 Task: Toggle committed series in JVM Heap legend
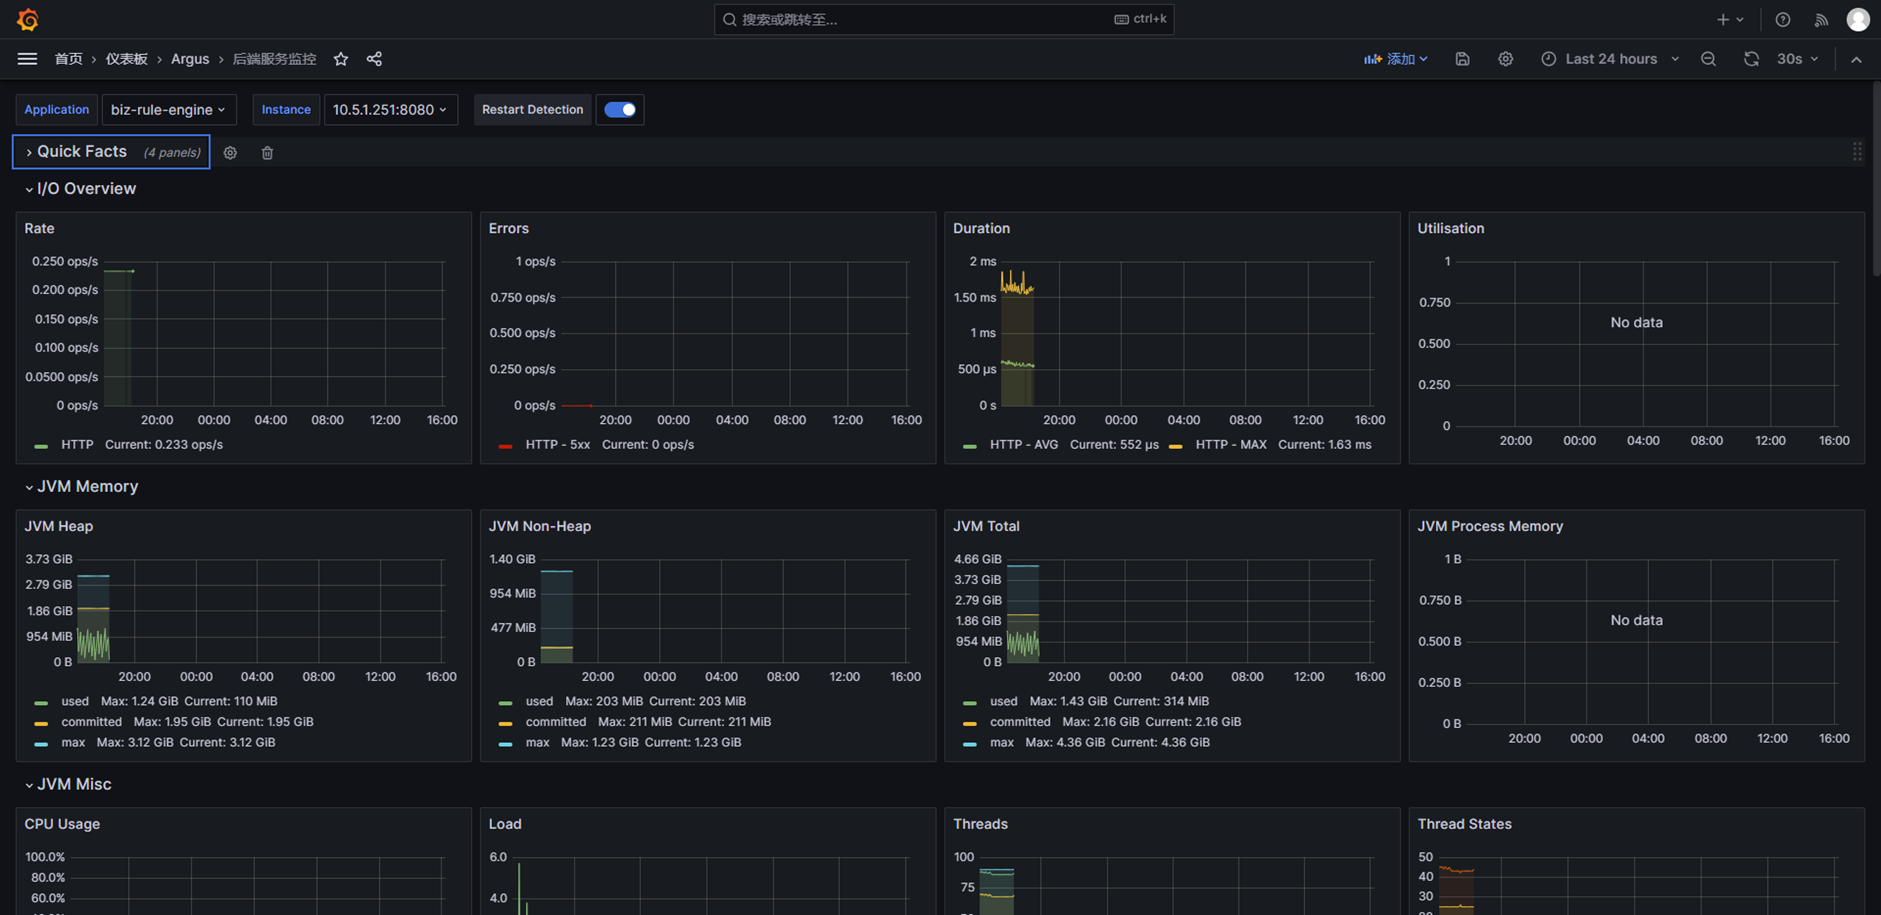[x=91, y=722]
